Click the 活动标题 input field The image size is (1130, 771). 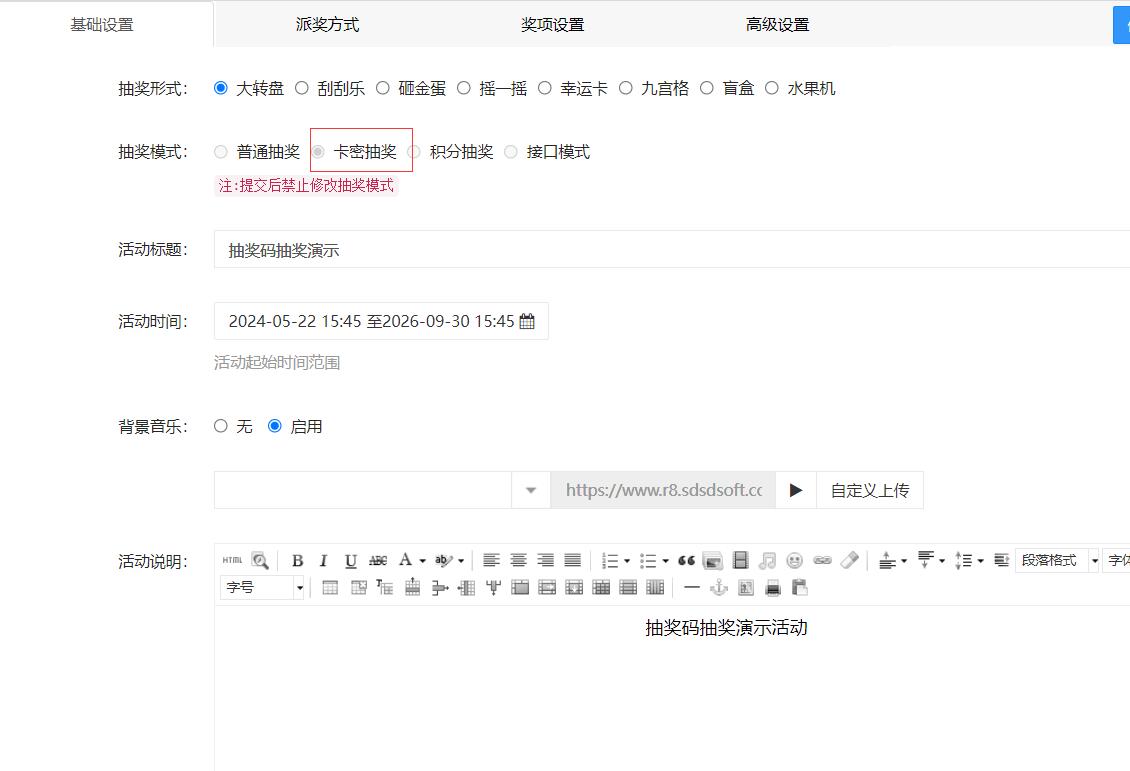[672, 249]
